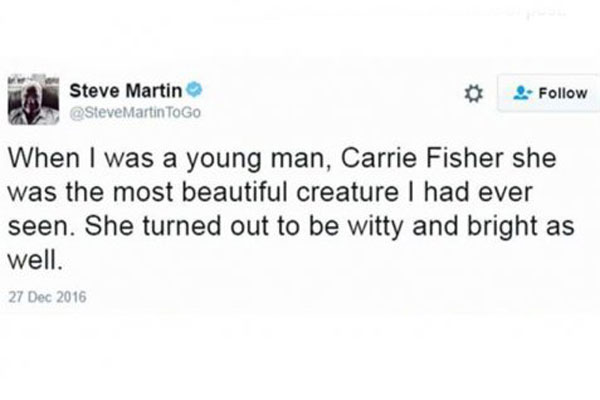Click the word "well." ending the tweet
The height and width of the screenshot is (400, 600).
click(x=35, y=260)
